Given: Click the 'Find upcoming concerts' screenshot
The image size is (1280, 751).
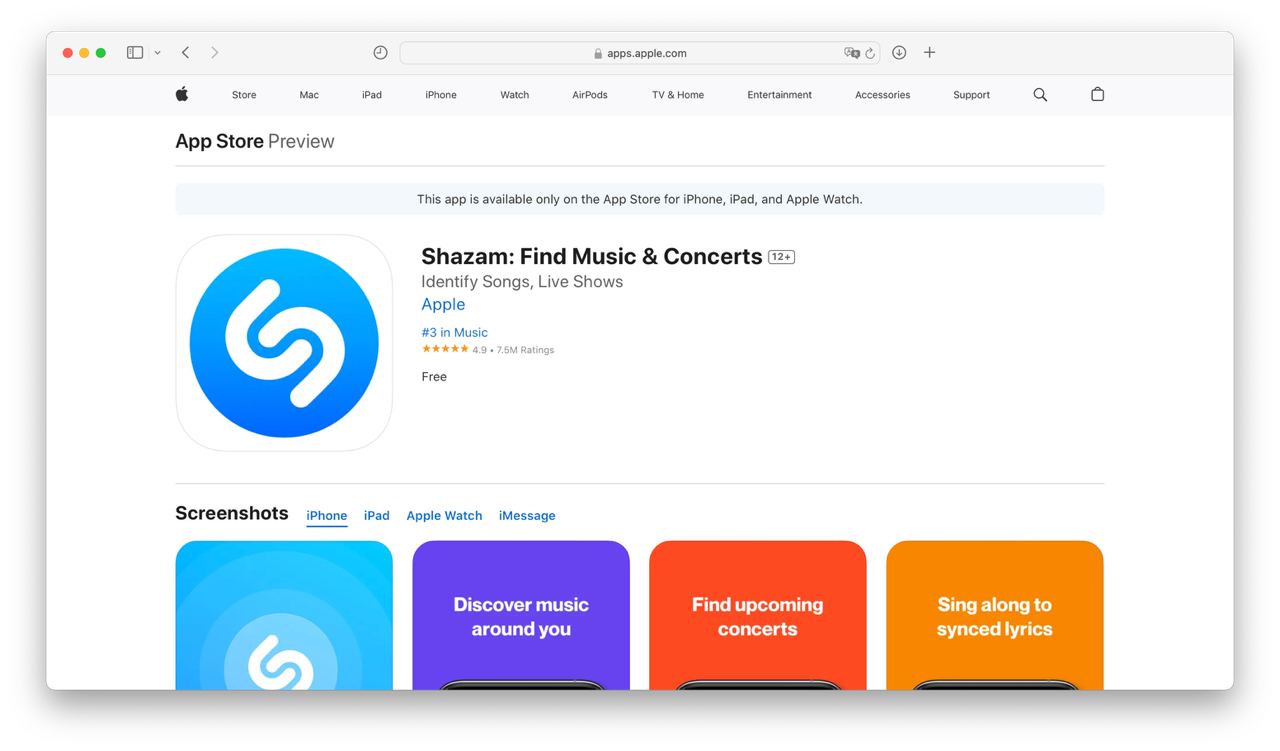Looking at the screenshot, I should (757, 615).
